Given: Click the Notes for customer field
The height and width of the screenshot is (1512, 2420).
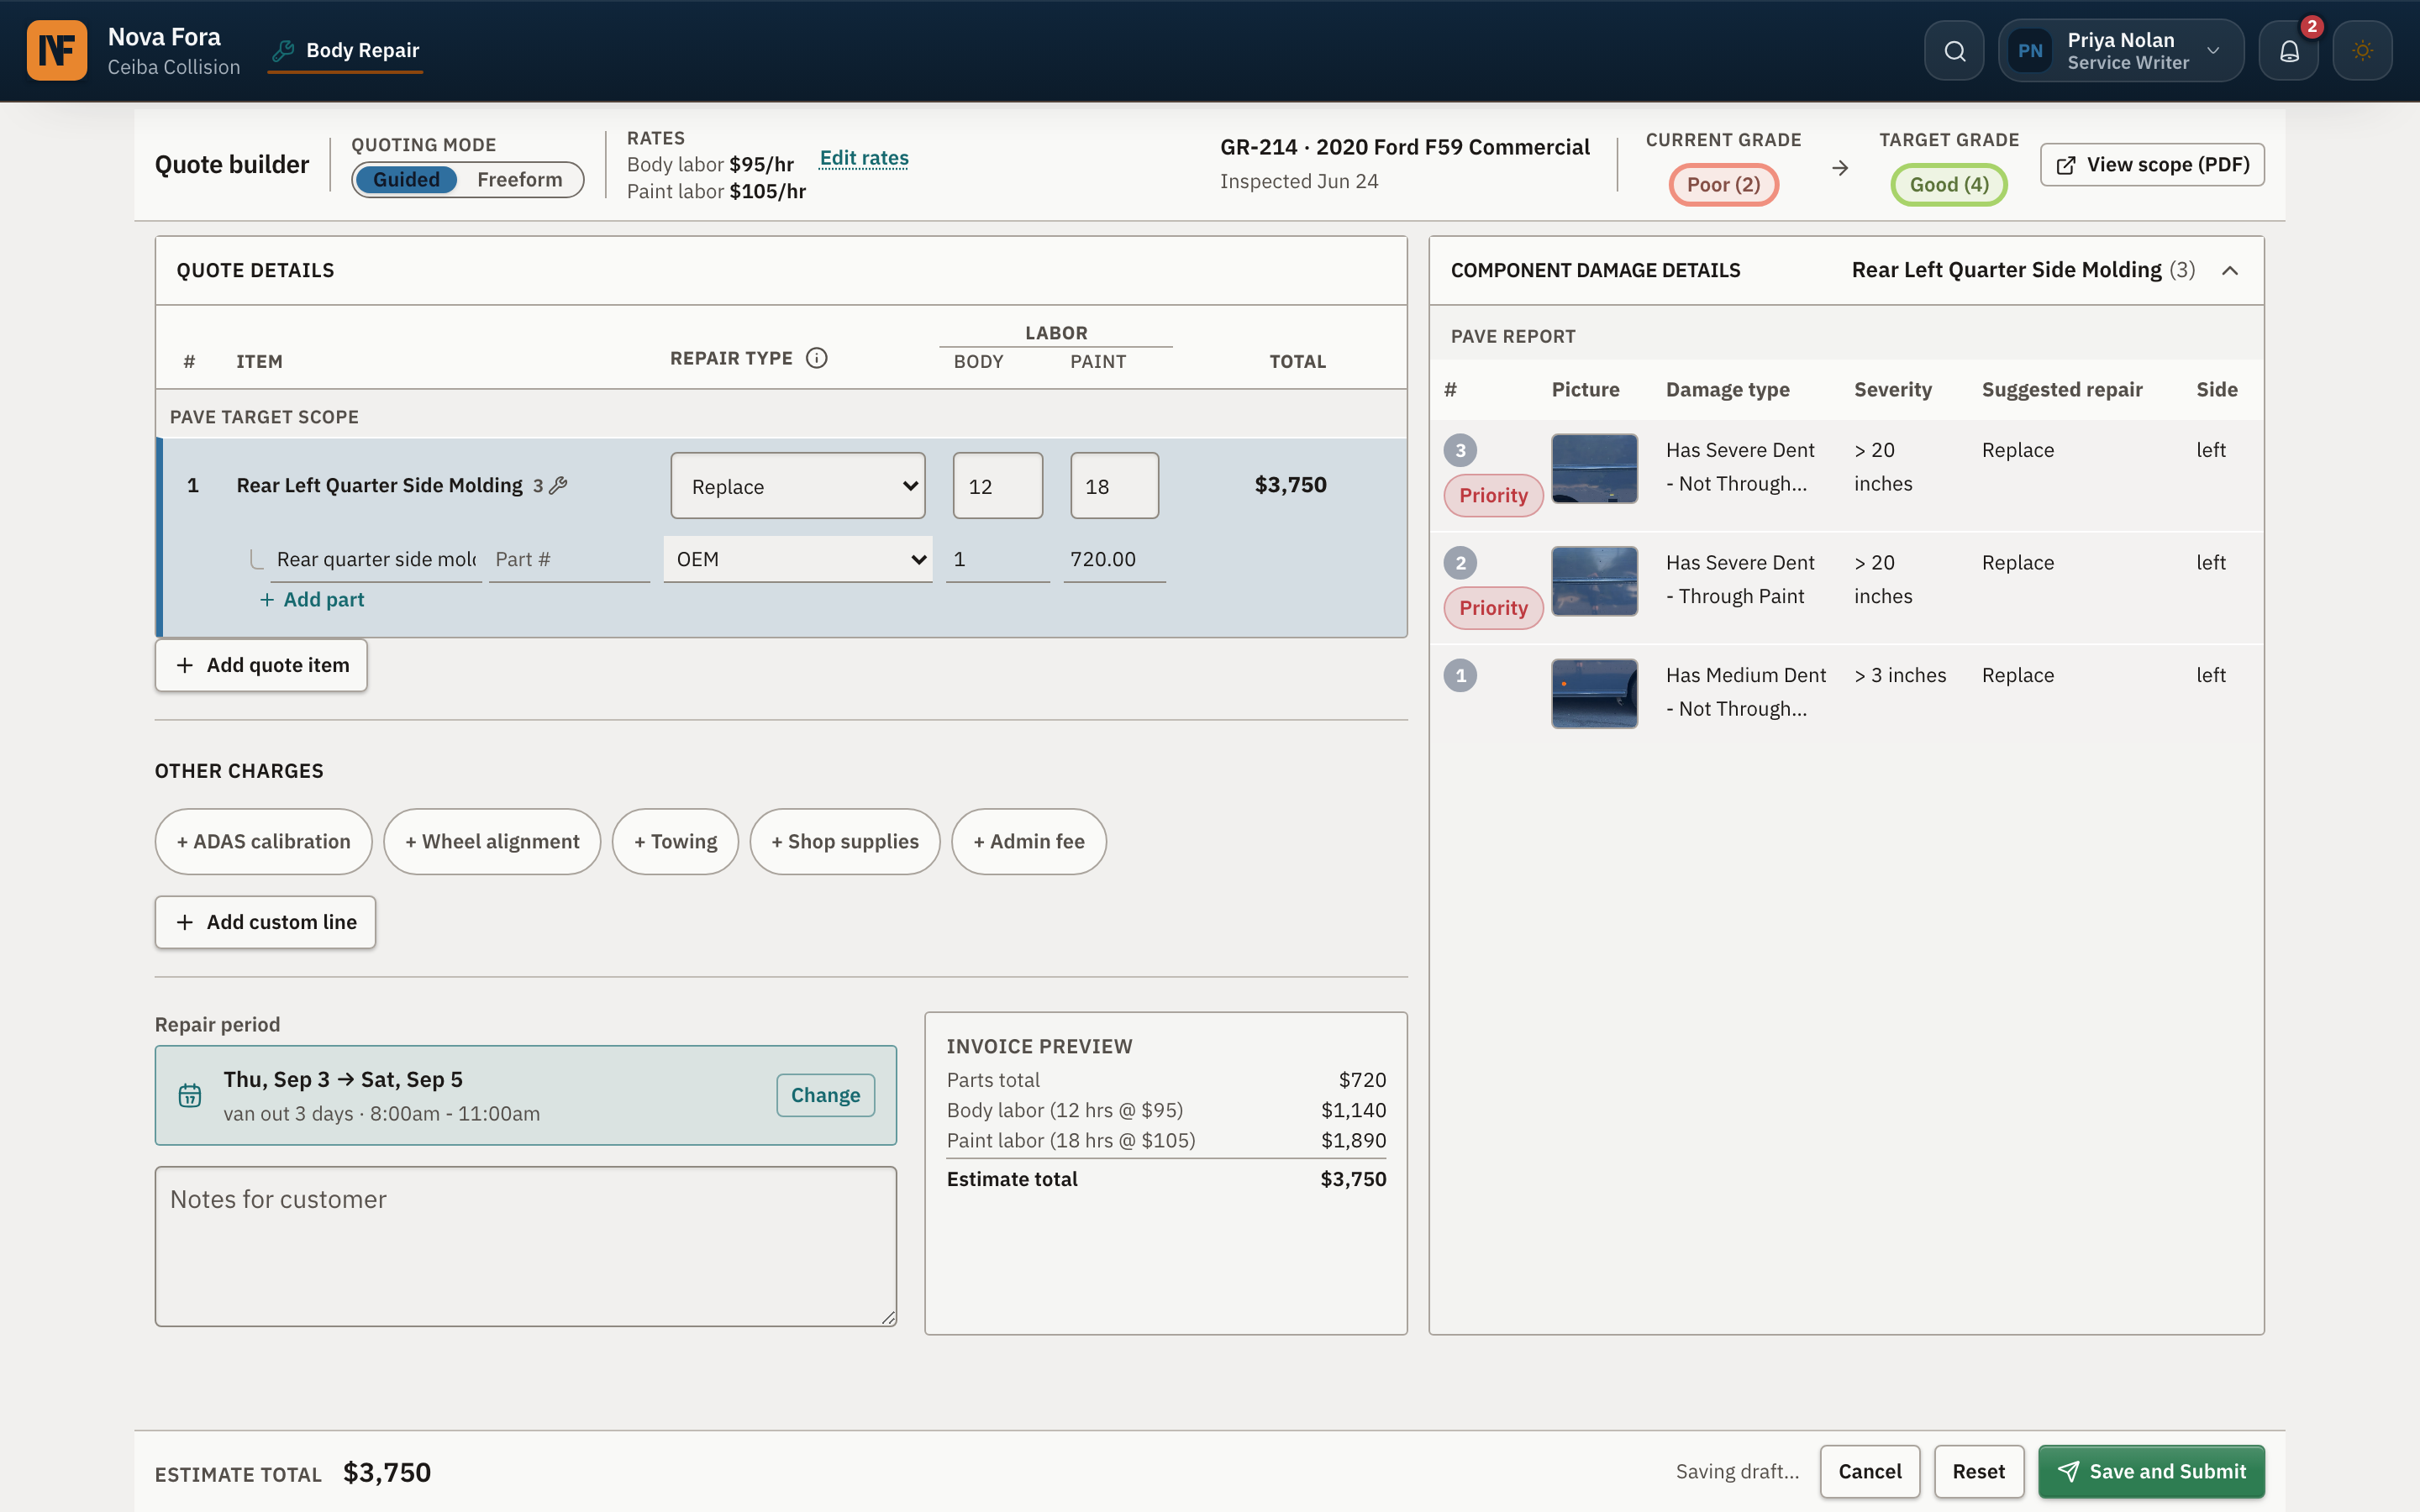Looking at the screenshot, I should click(x=526, y=1246).
